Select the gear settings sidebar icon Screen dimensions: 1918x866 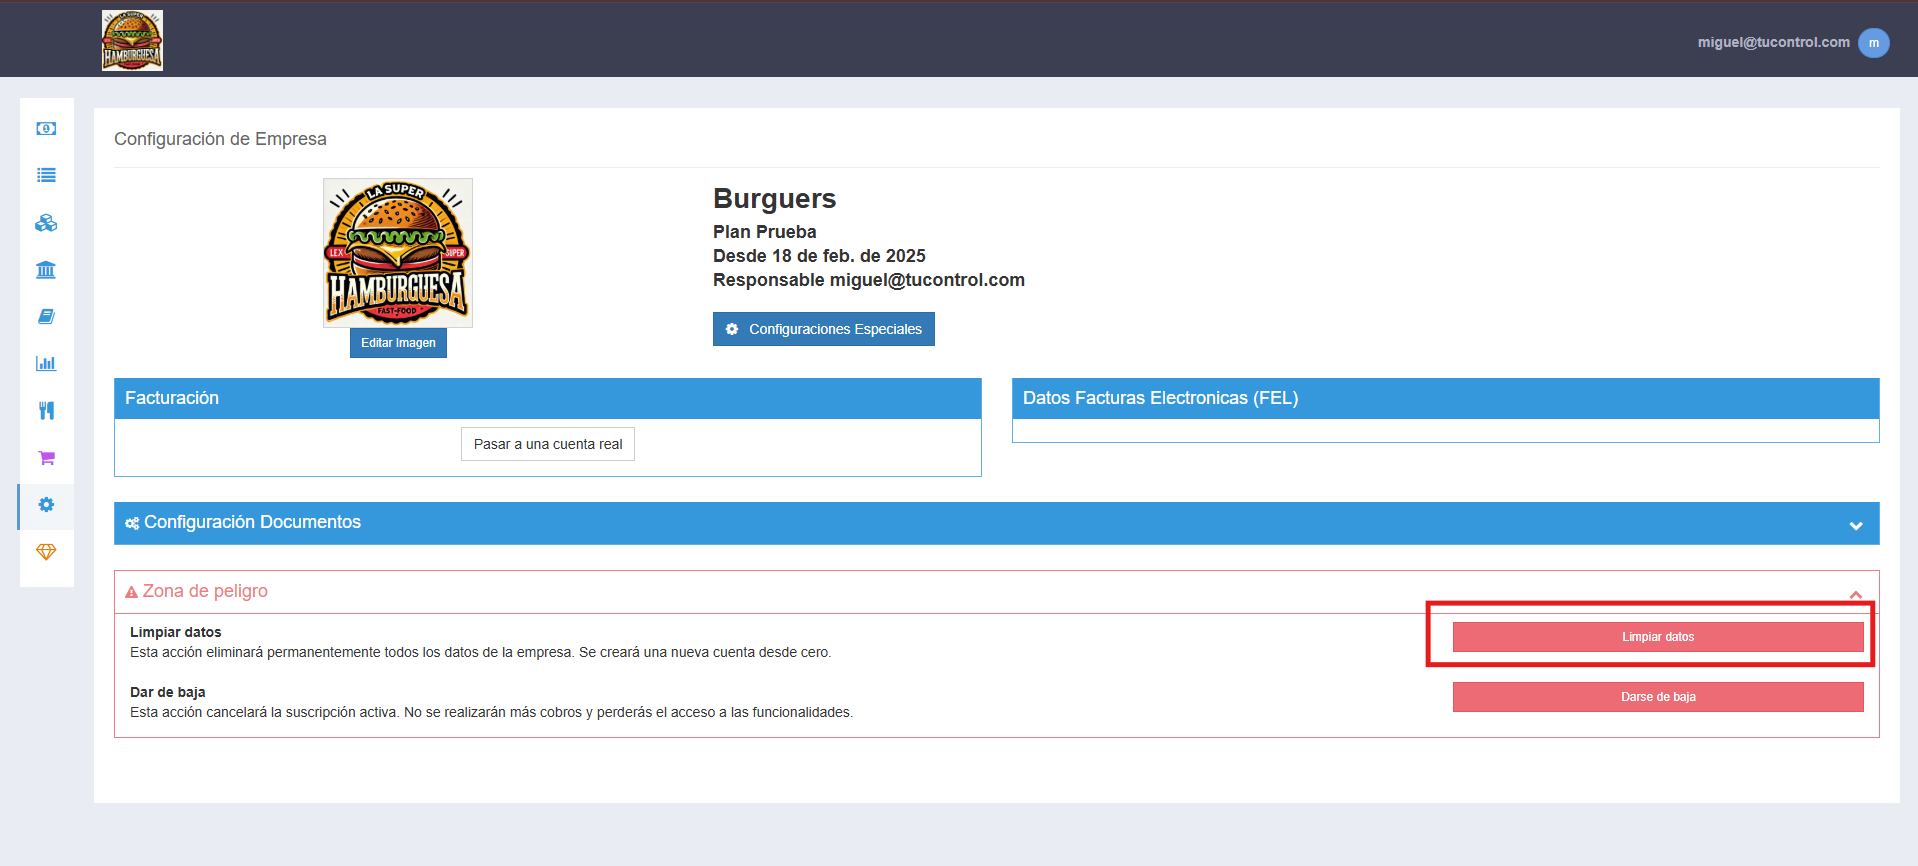pyautogui.click(x=46, y=505)
